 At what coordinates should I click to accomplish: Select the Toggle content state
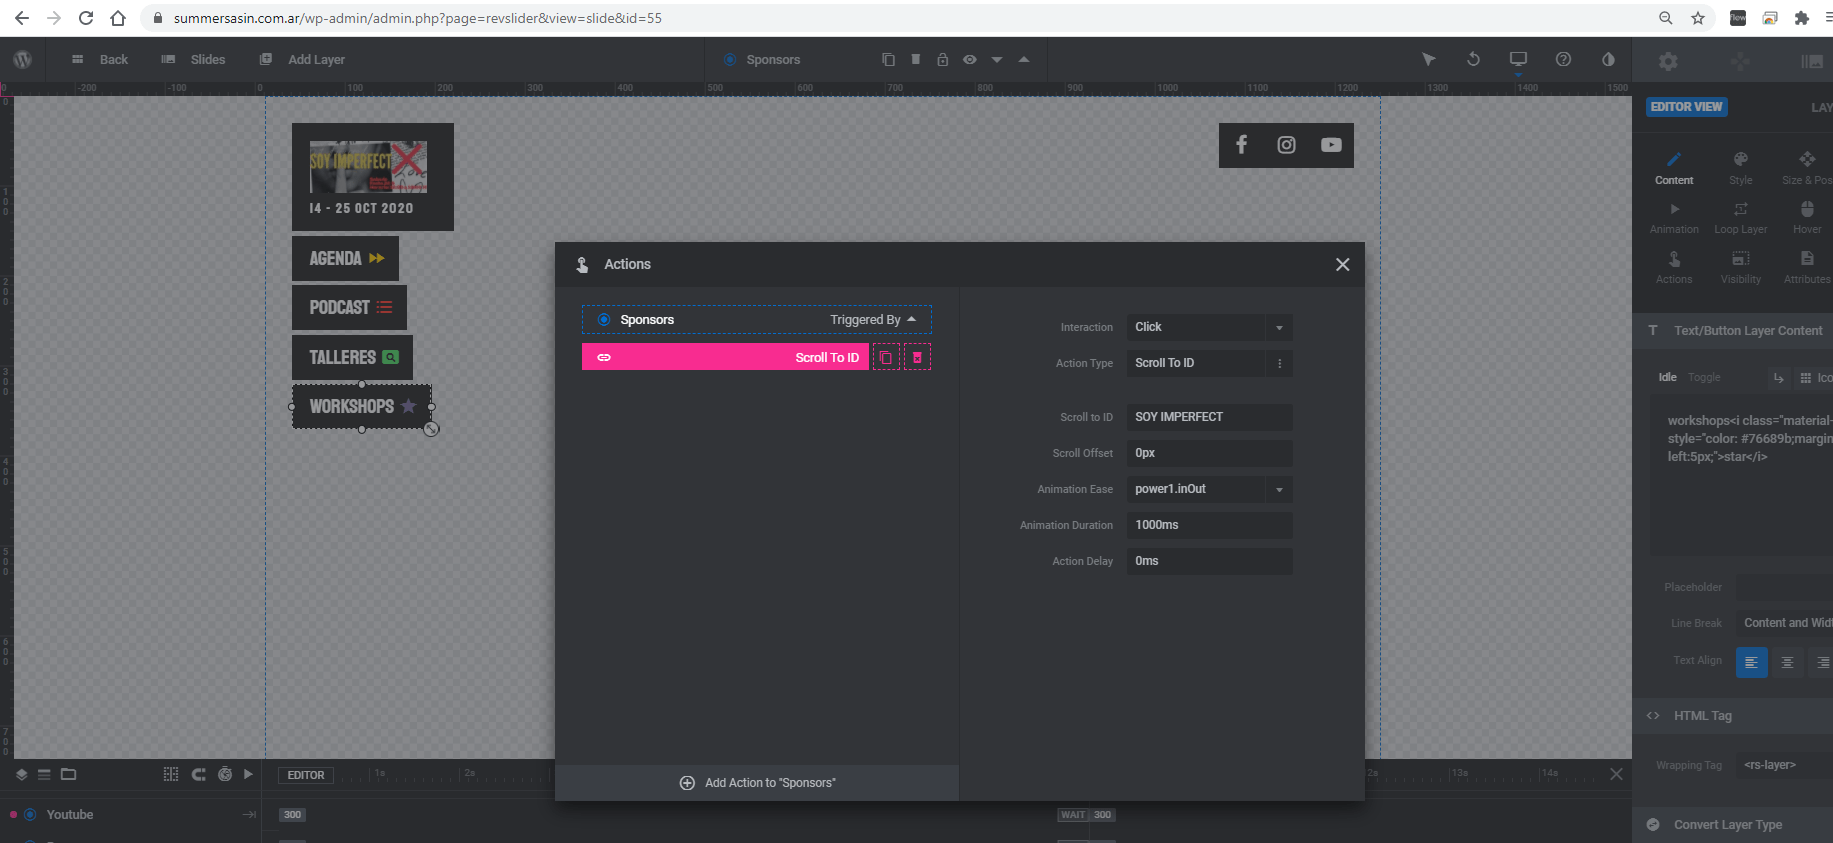click(1704, 378)
